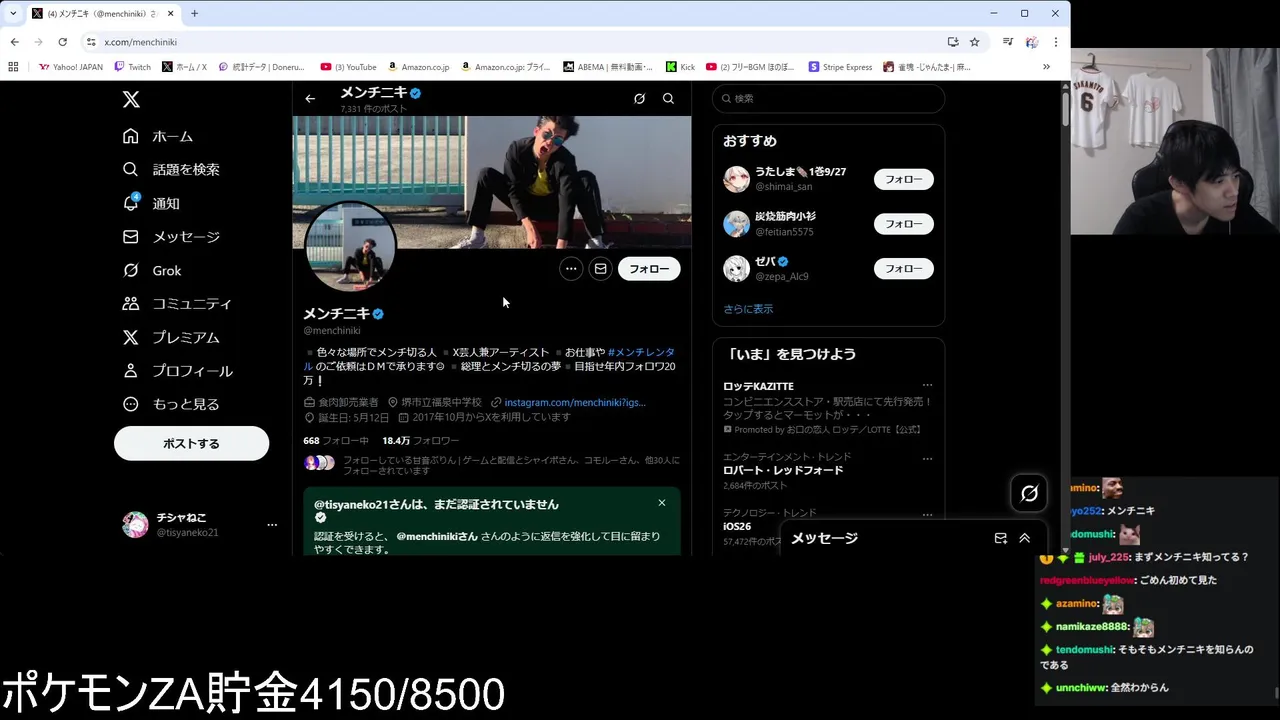Open the #メンチレンタル hashtag link
Viewport: 1280px width, 720px height.
(641, 352)
